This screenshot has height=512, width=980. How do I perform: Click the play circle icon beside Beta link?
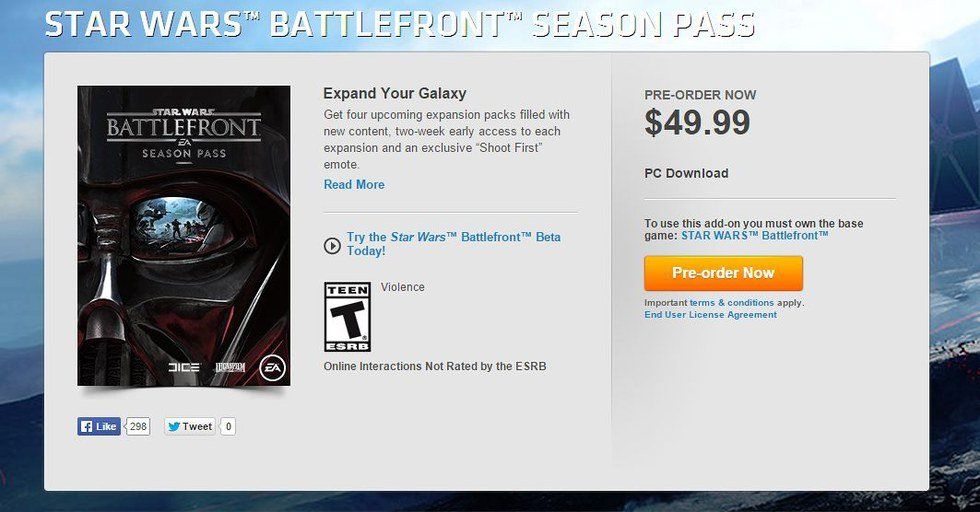pos(332,245)
